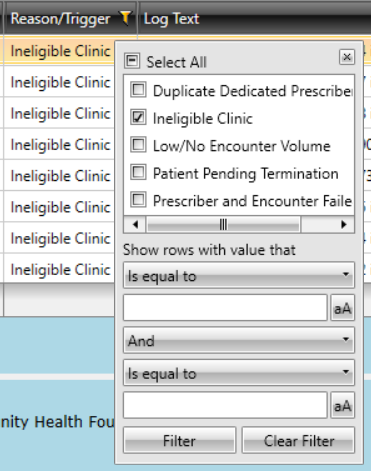Click the scroll right arrow of the filter list
The image size is (371, 471).
click(343, 224)
